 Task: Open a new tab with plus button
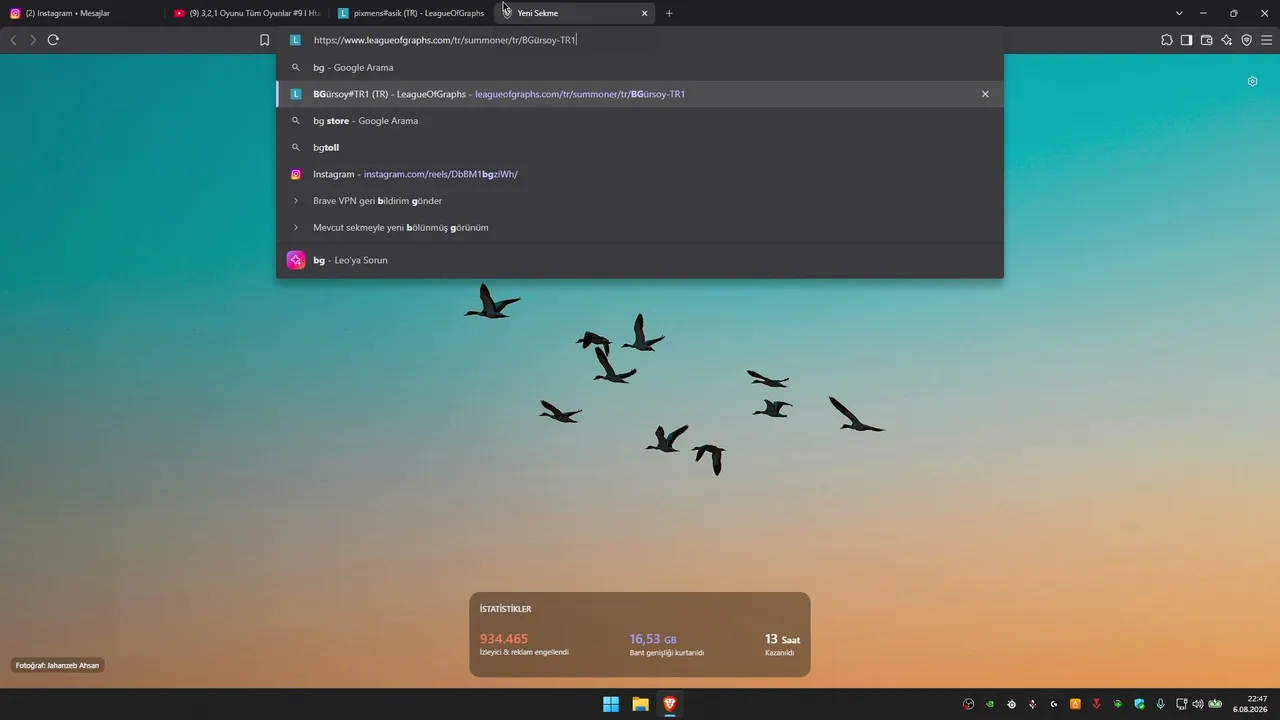[669, 13]
